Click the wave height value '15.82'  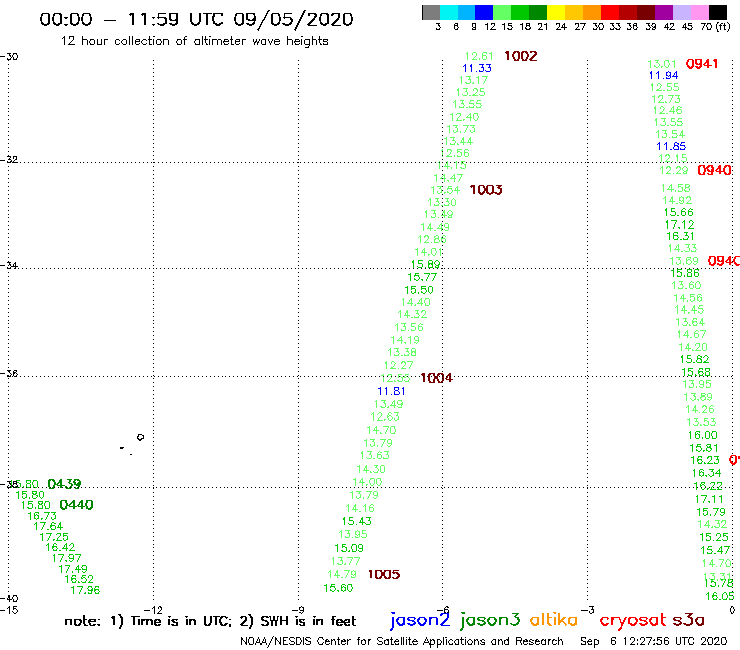point(695,359)
